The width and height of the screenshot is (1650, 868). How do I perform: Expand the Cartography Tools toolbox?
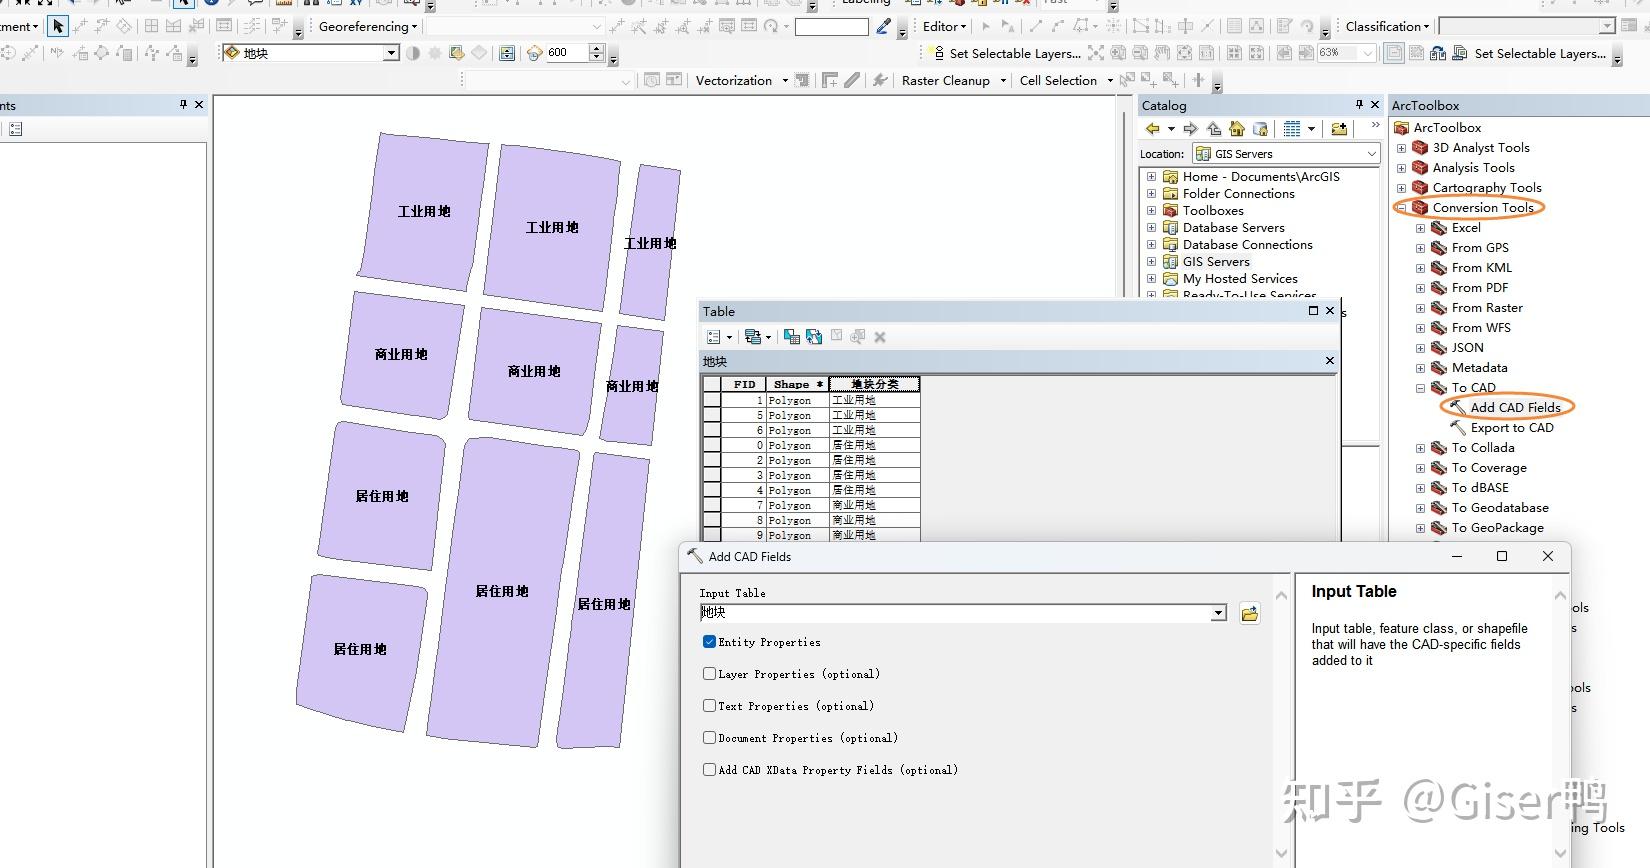[x=1401, y=188]
